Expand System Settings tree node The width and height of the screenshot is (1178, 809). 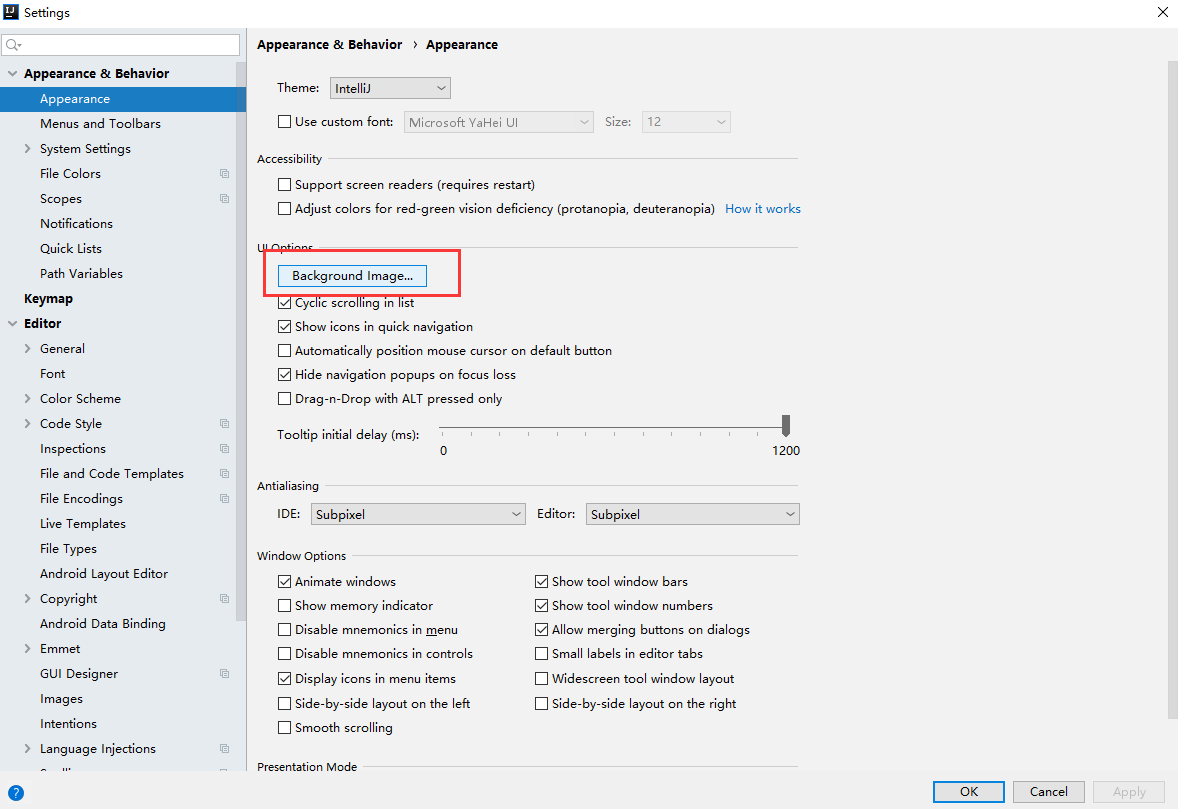pos(28,149)
